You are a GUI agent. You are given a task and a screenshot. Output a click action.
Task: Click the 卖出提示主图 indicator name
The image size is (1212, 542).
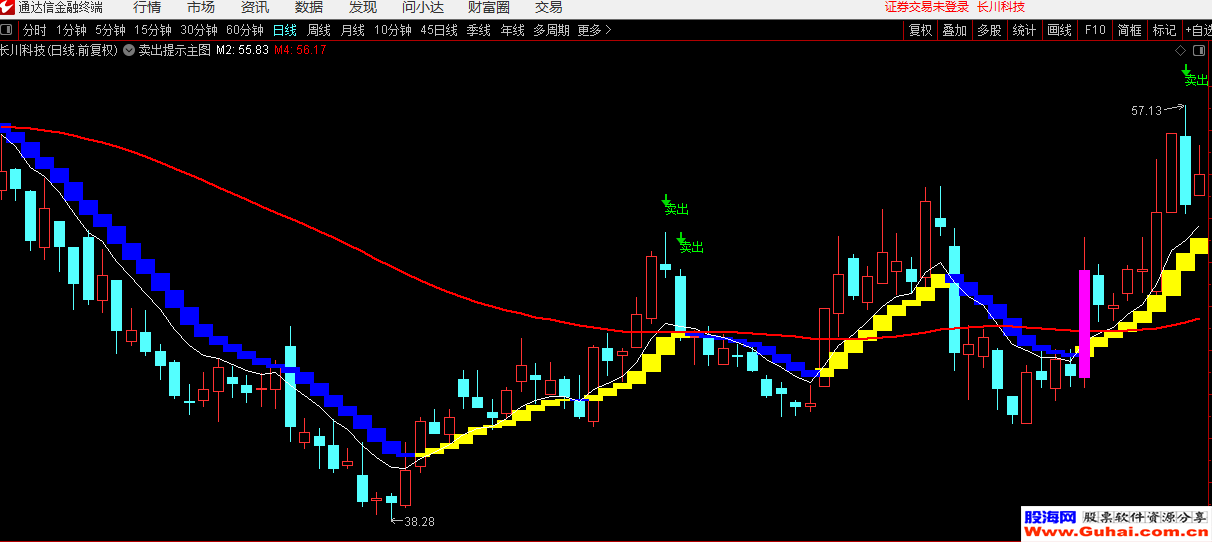pos(175,49)
